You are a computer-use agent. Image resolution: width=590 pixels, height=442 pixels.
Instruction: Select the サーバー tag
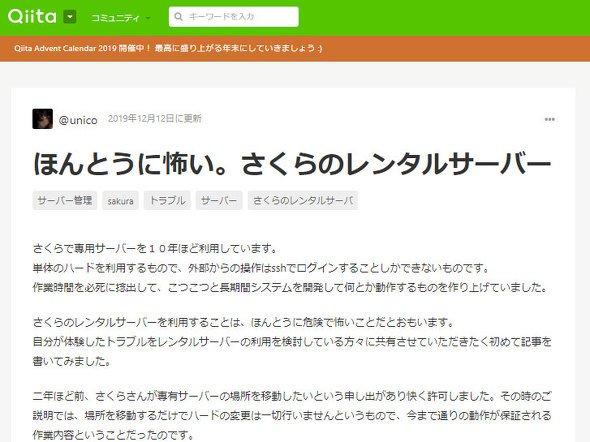[x=219, y=200]
